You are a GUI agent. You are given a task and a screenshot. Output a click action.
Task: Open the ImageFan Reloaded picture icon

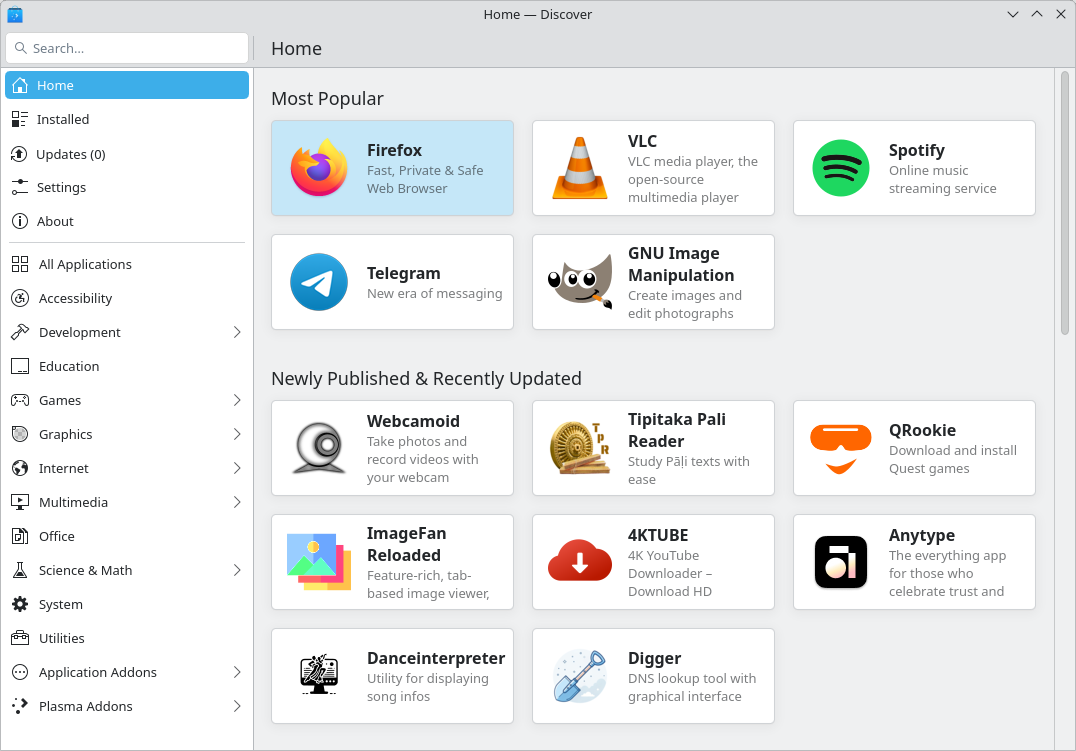319,562
